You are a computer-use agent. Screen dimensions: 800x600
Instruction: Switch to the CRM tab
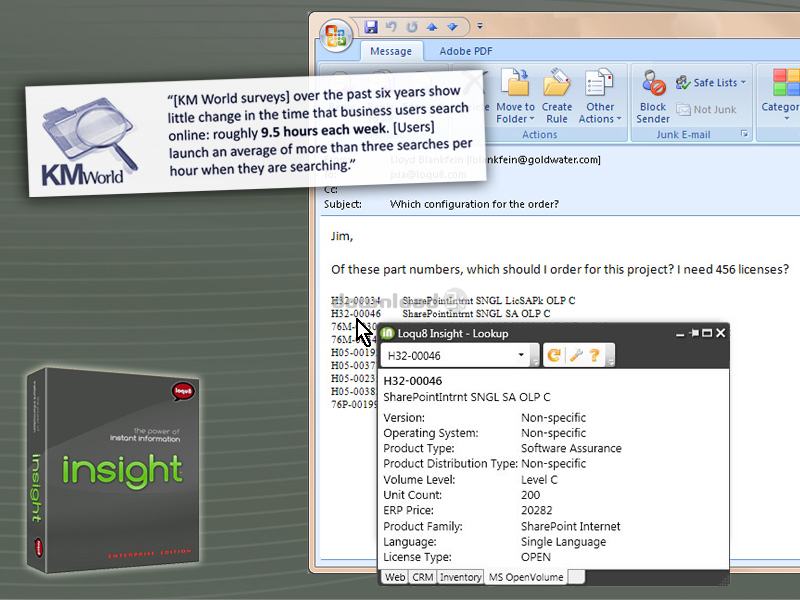tap(422, 577)
